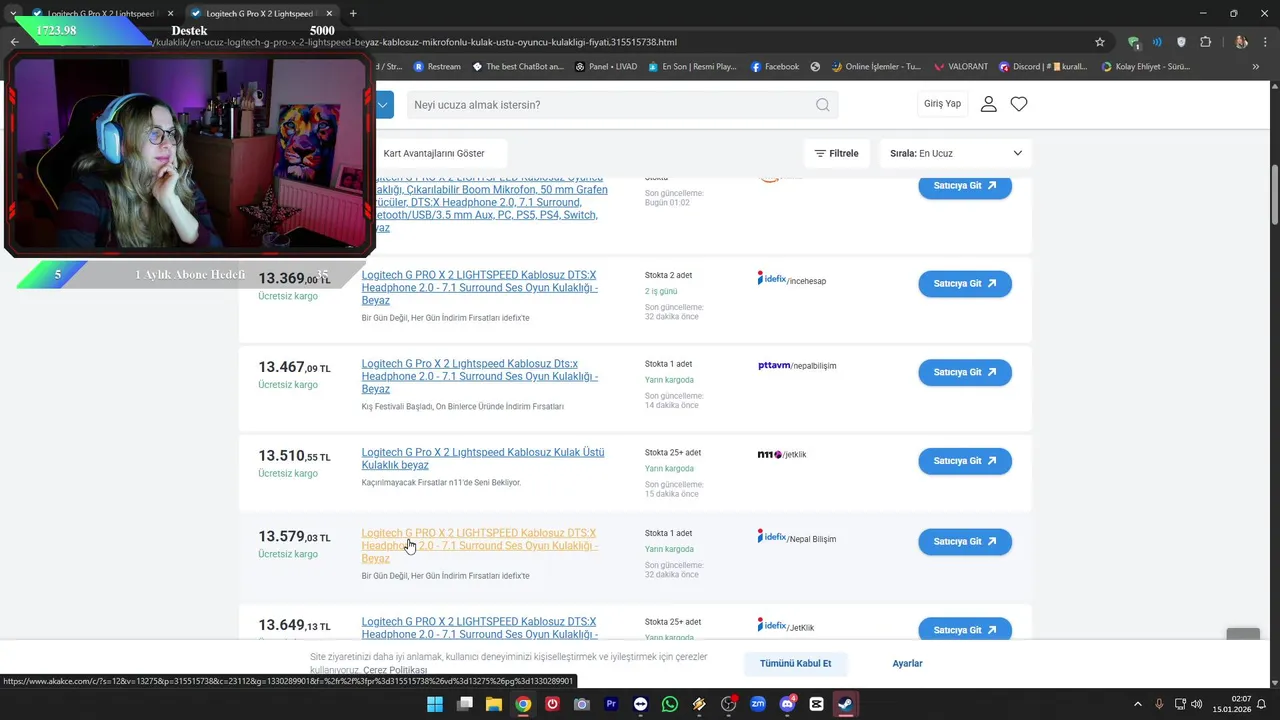Image resolution: width=1280 pixels, height=720 pixels.
Task: Click the microphone icon in system tray
Action: coord(1159,704)
